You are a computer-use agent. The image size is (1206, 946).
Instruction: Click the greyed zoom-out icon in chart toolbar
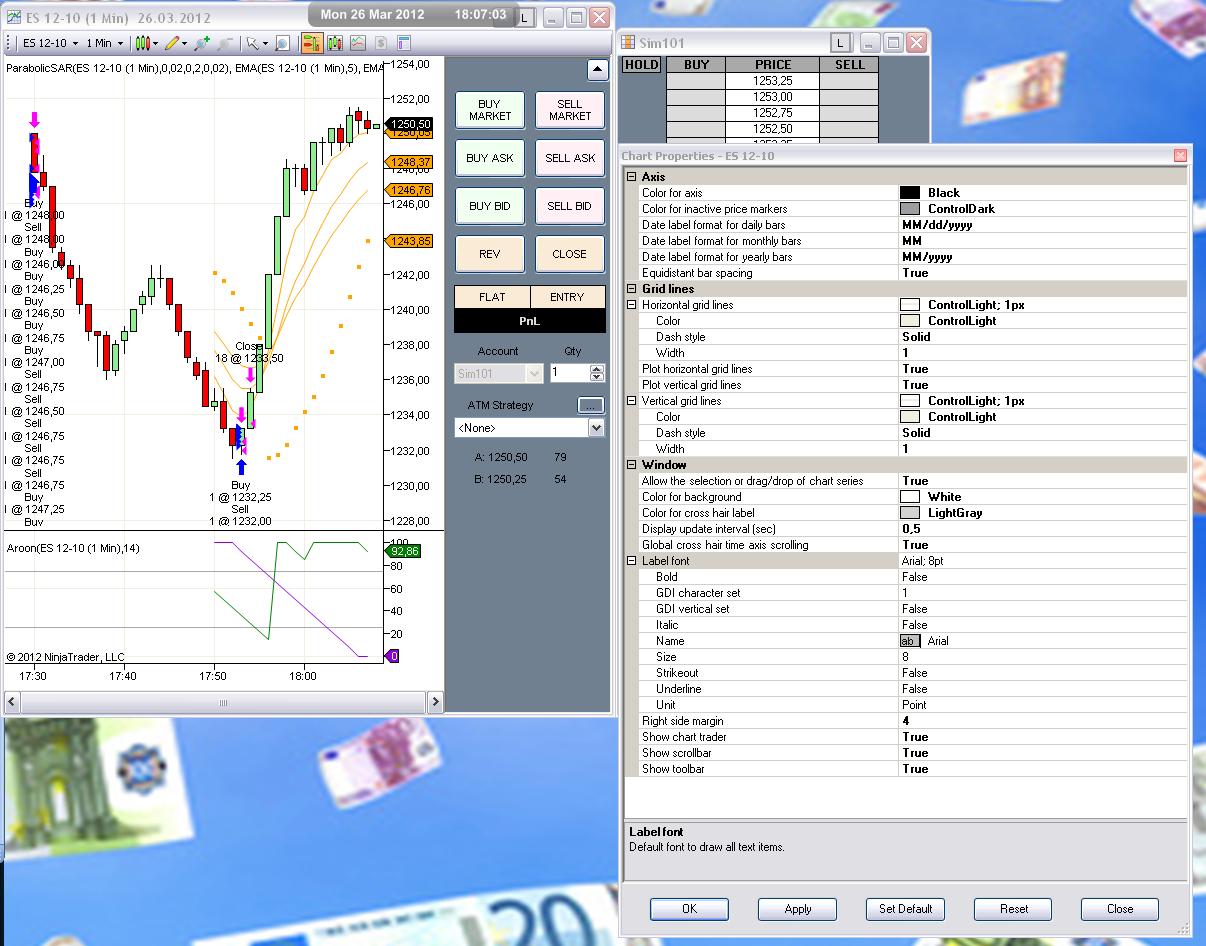pyautogui.click(x=225, y=43)
